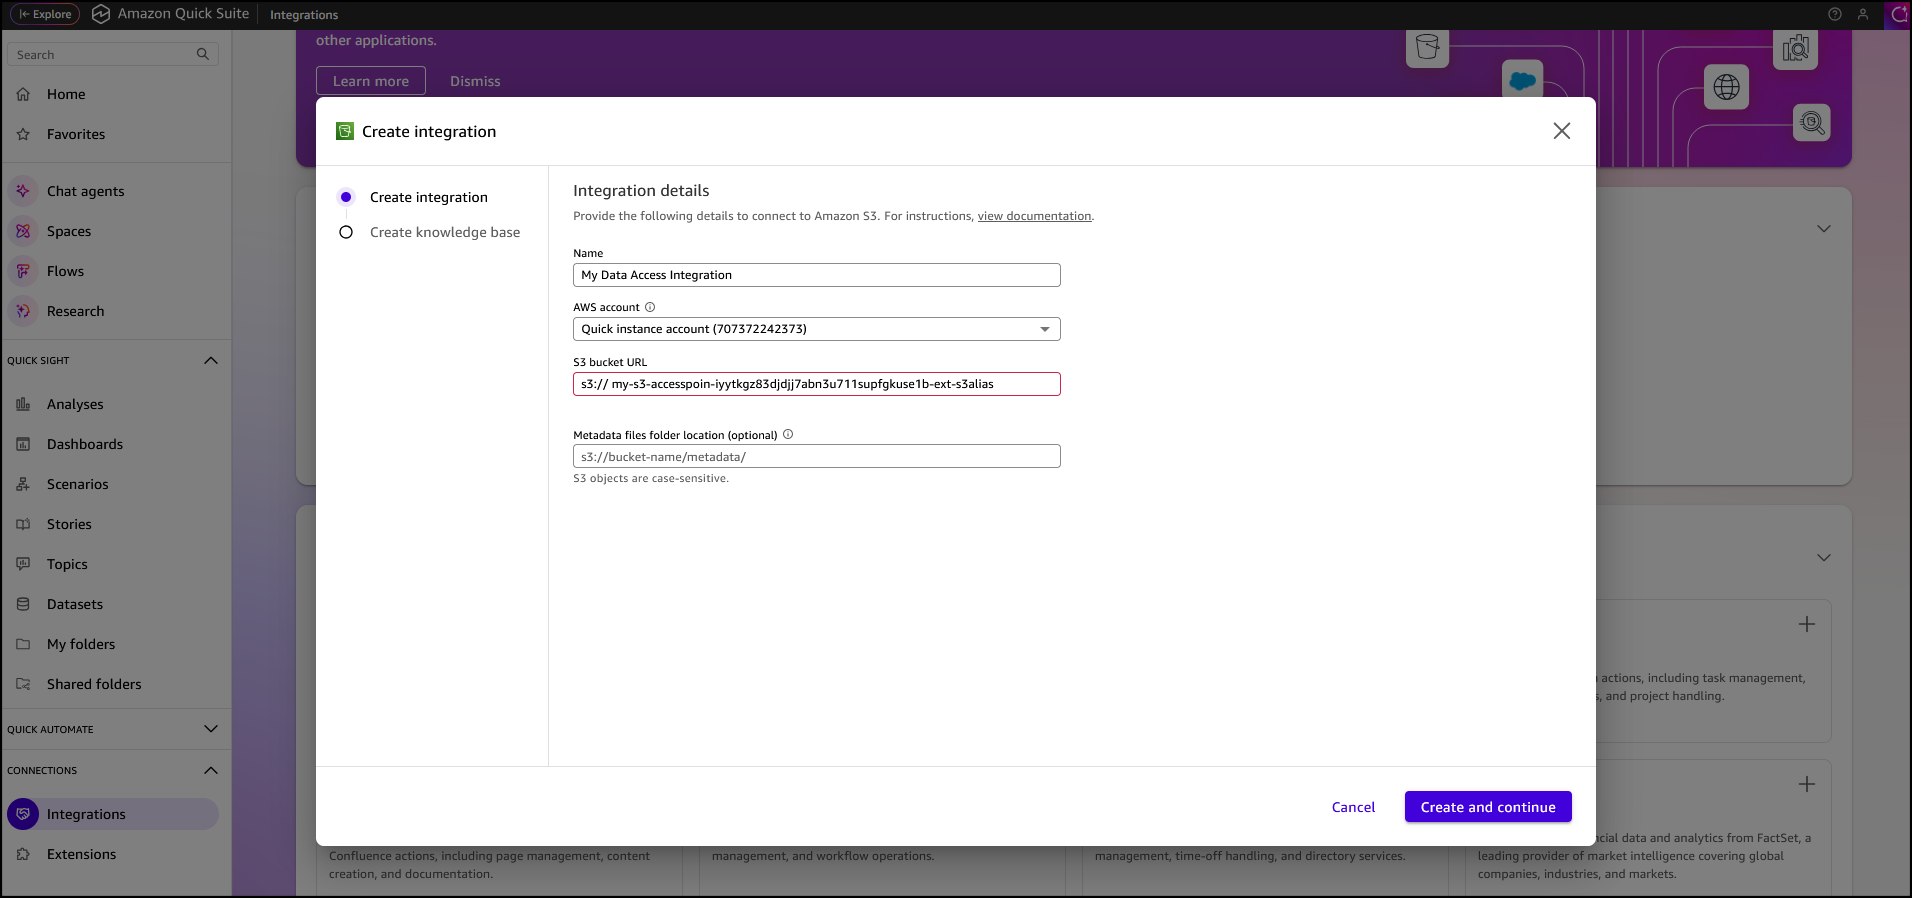
Task: Open Dashboards in the sidebar
Action: click(85, 444)
